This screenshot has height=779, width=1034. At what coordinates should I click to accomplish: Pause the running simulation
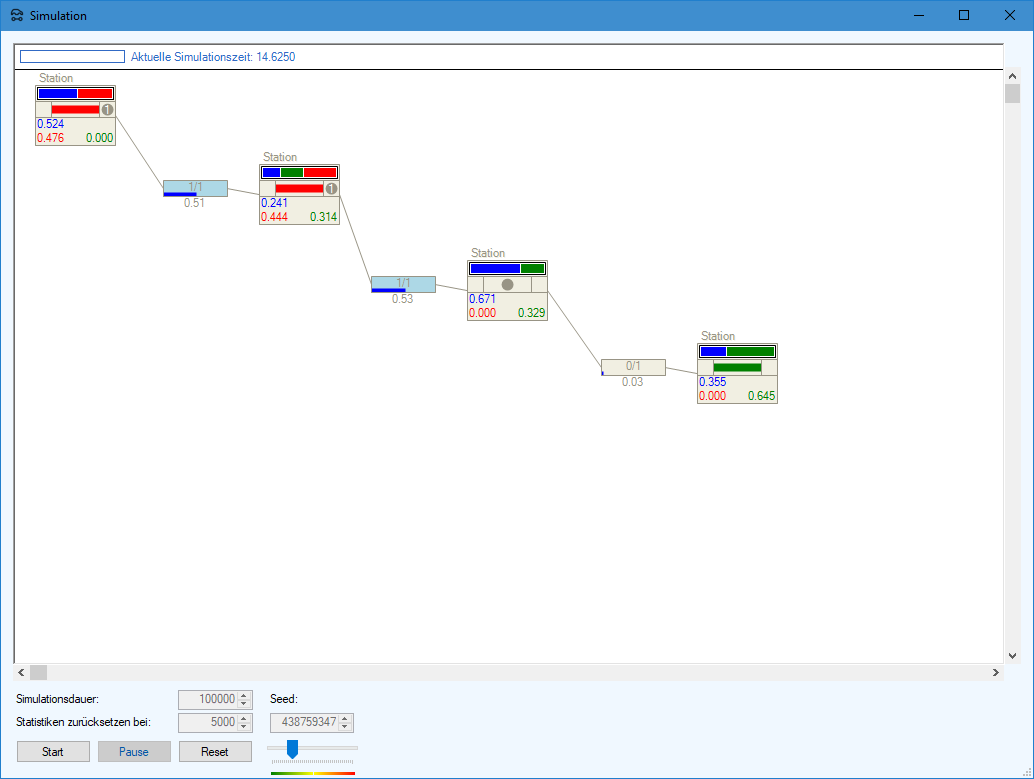pos(134,752)
